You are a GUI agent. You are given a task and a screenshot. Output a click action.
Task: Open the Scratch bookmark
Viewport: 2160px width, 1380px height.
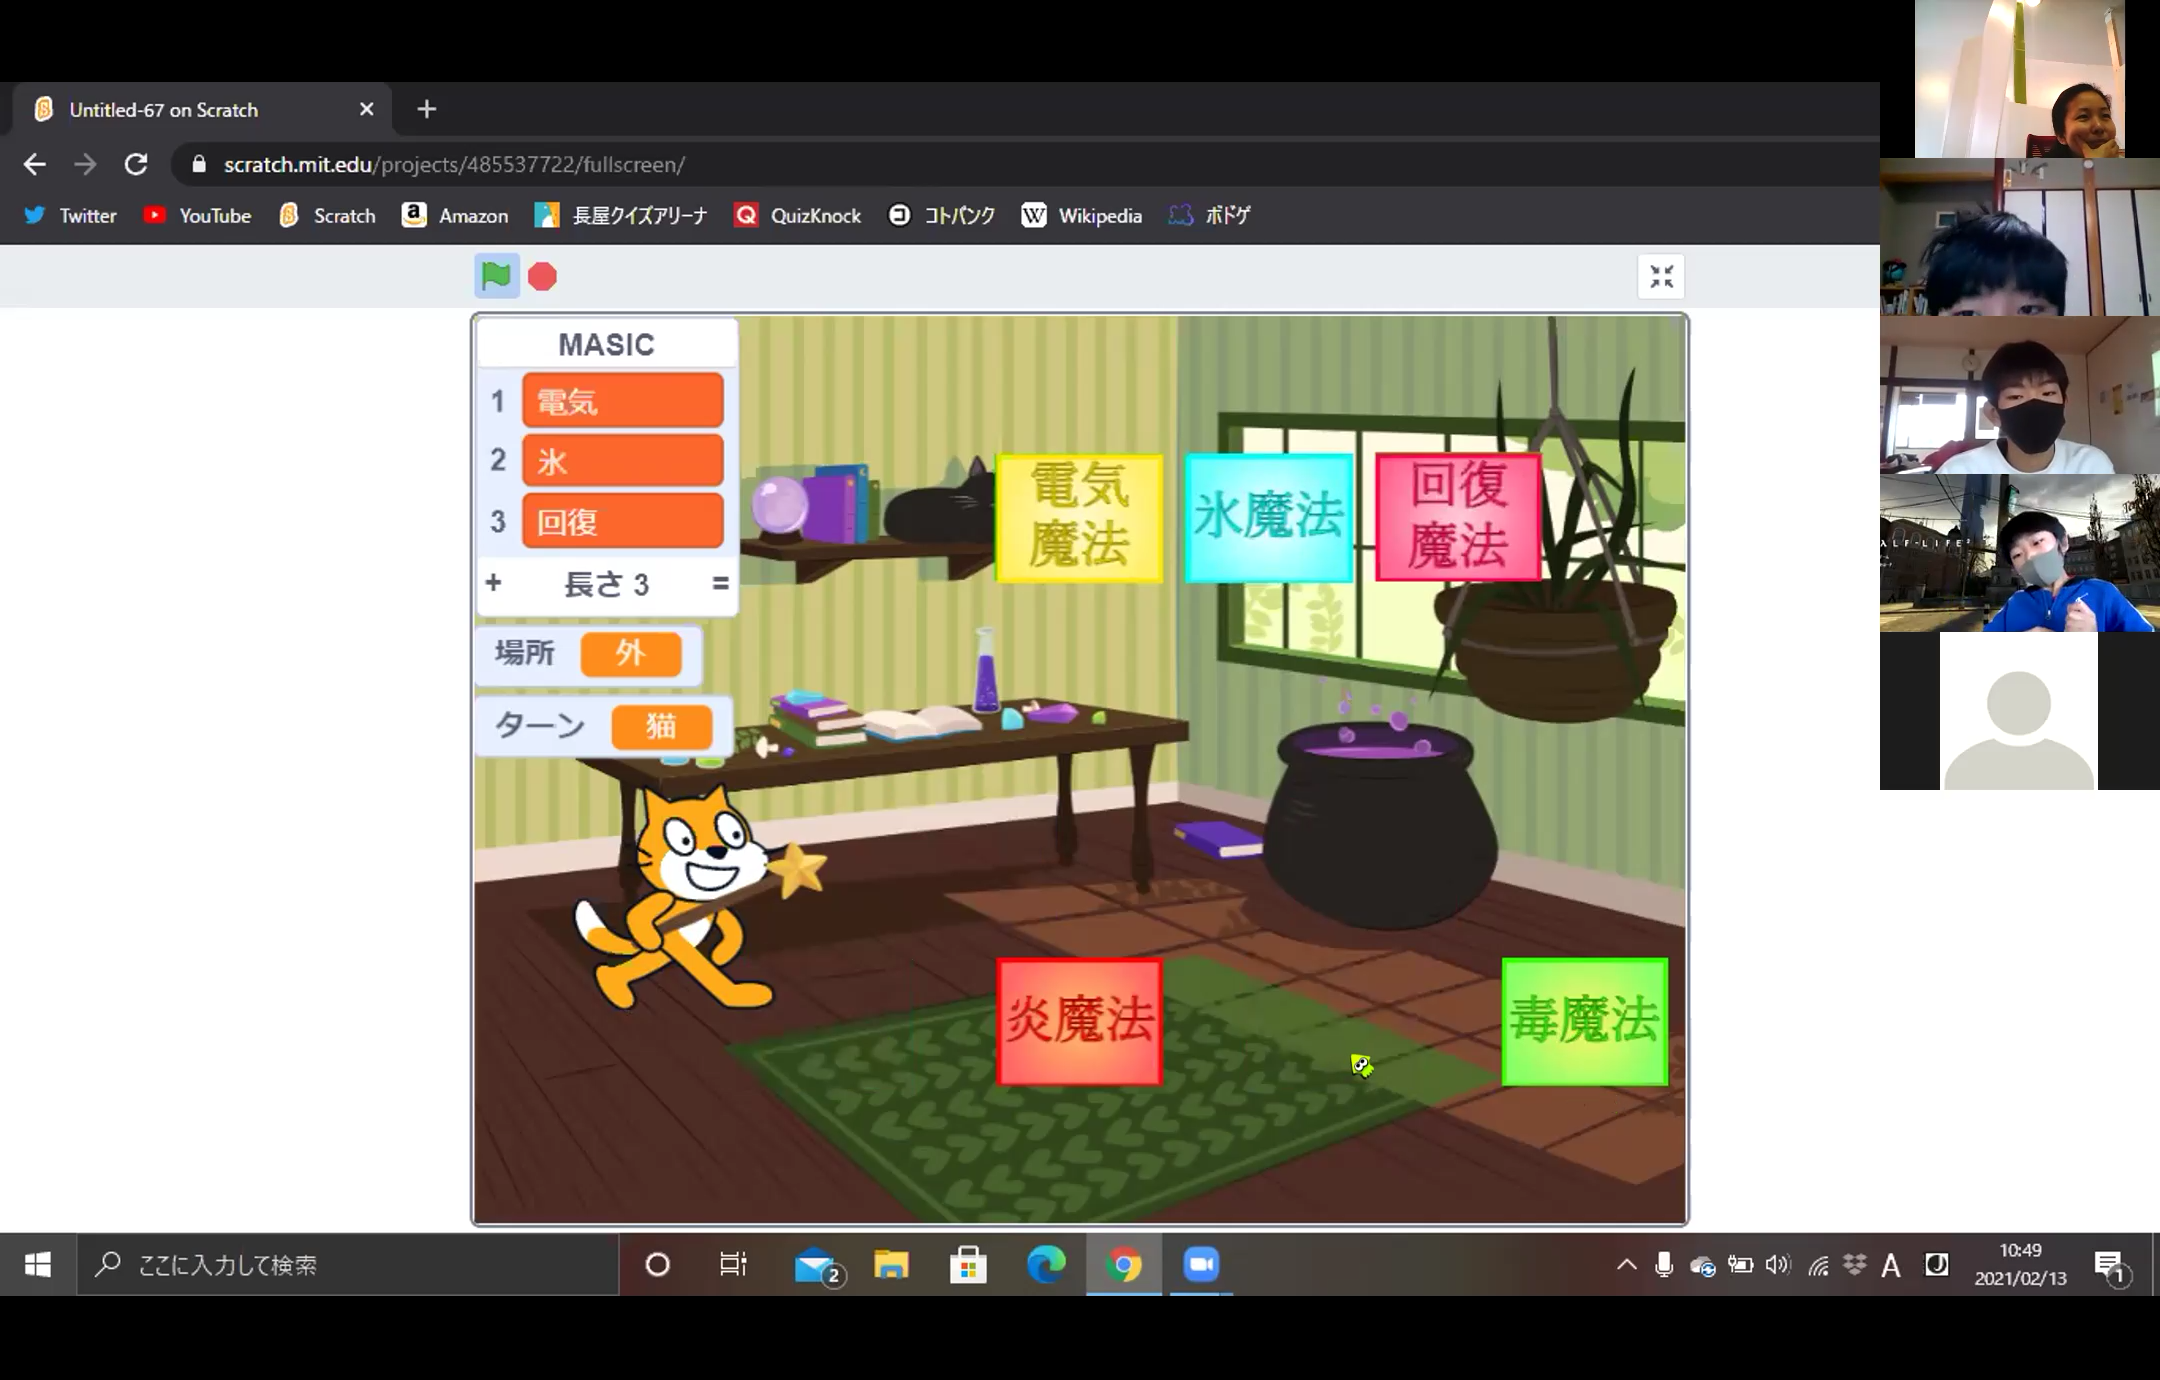(327, 215)
